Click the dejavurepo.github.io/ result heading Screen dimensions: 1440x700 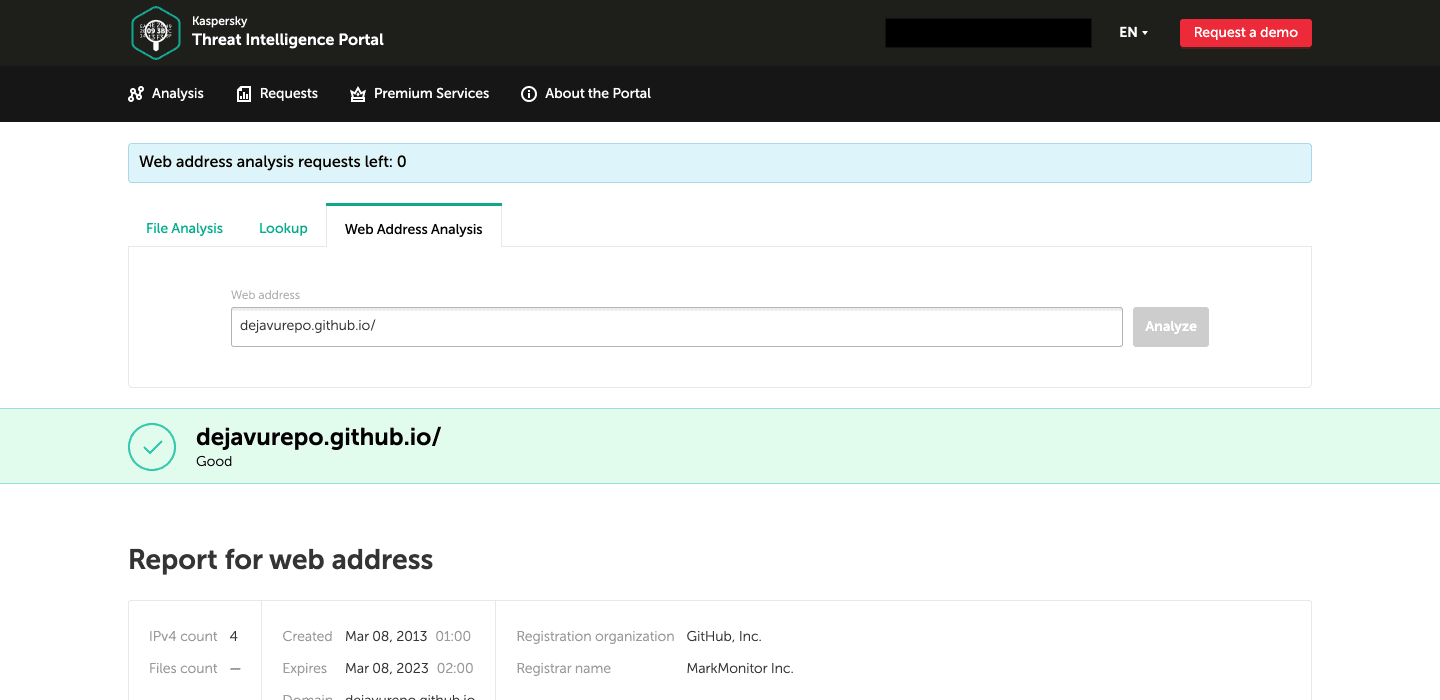click(318, 437)
